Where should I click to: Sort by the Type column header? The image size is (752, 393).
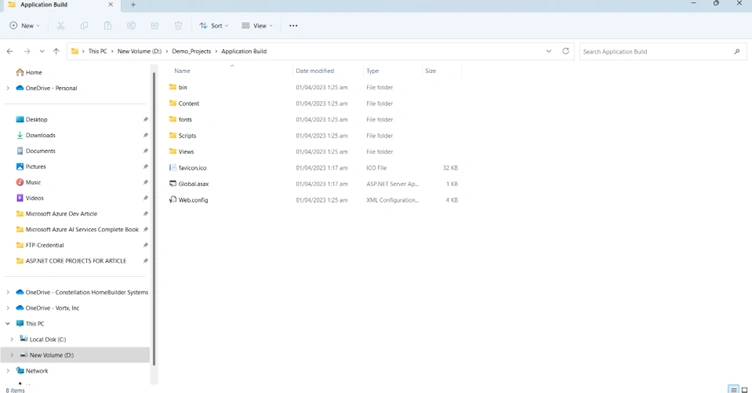[x=373, y=71]
